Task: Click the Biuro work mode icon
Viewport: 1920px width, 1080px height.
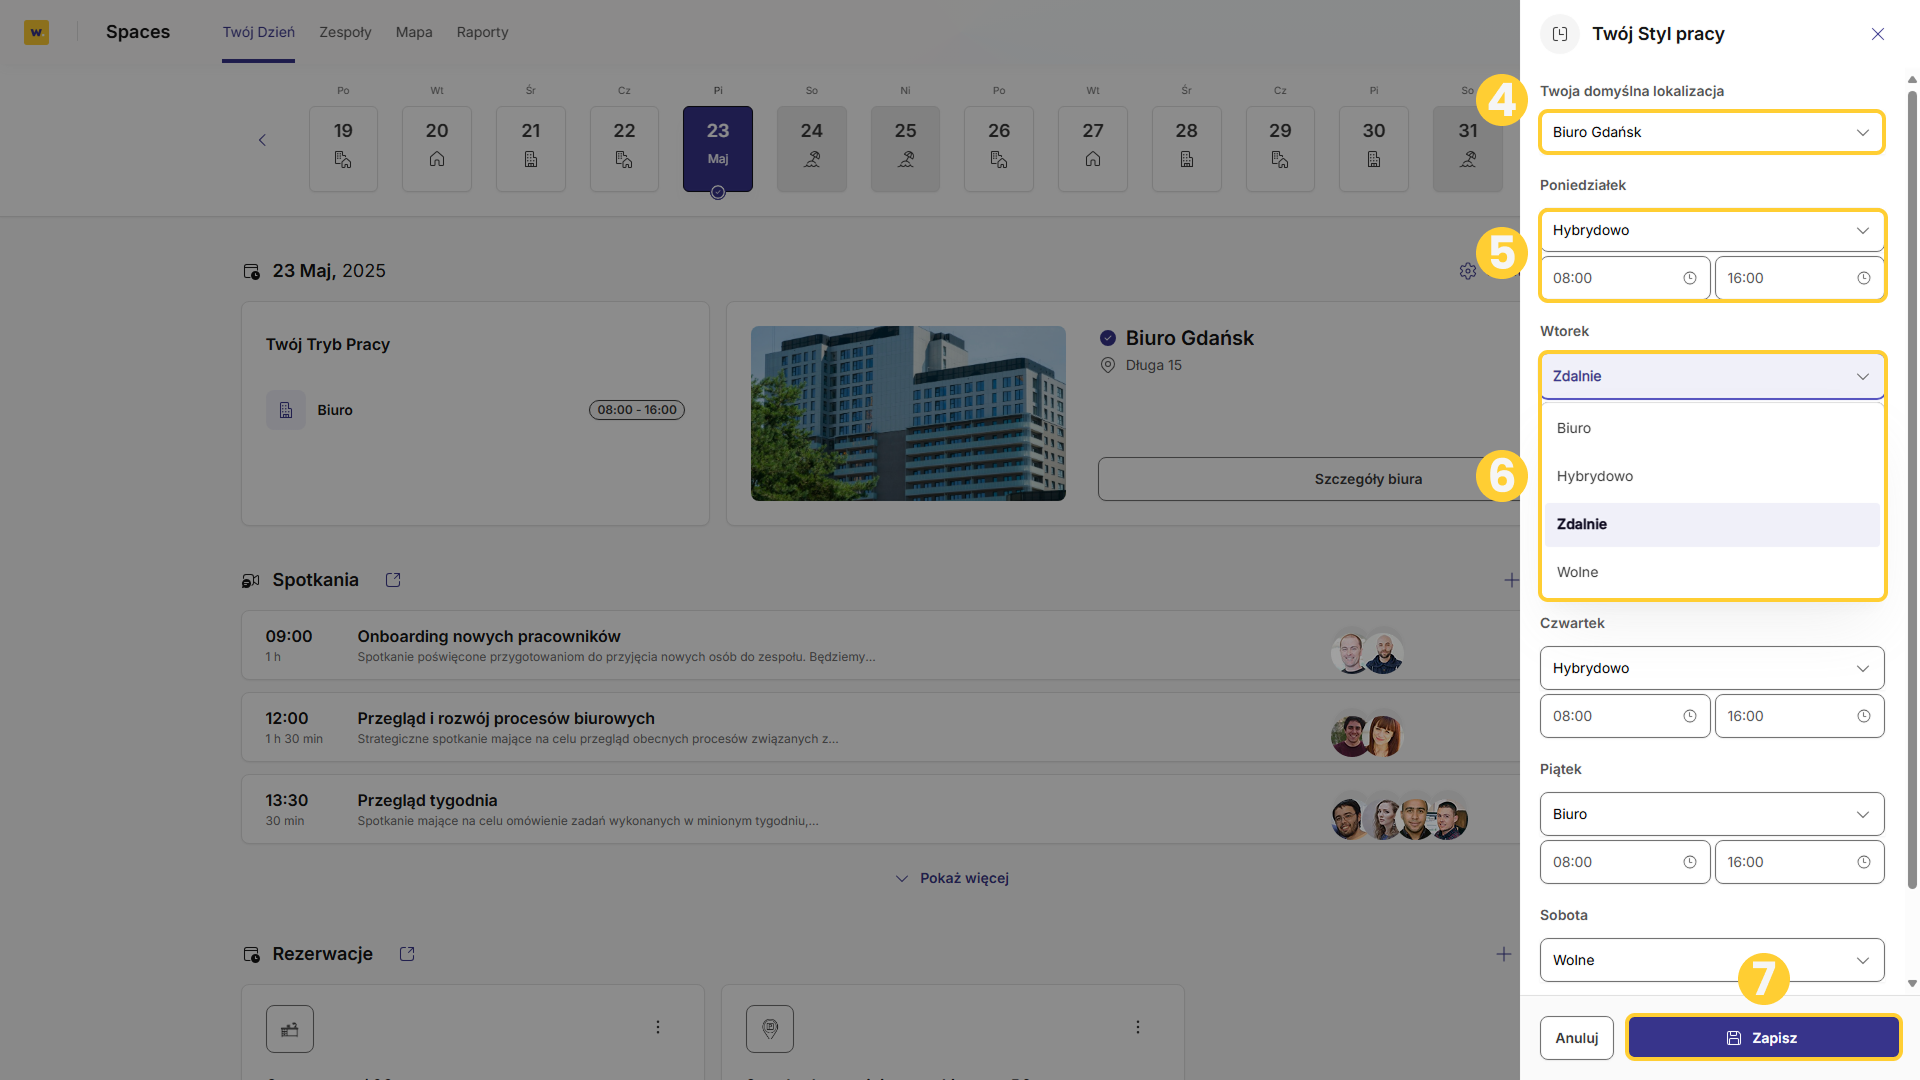Action: [x=286, y=410]
